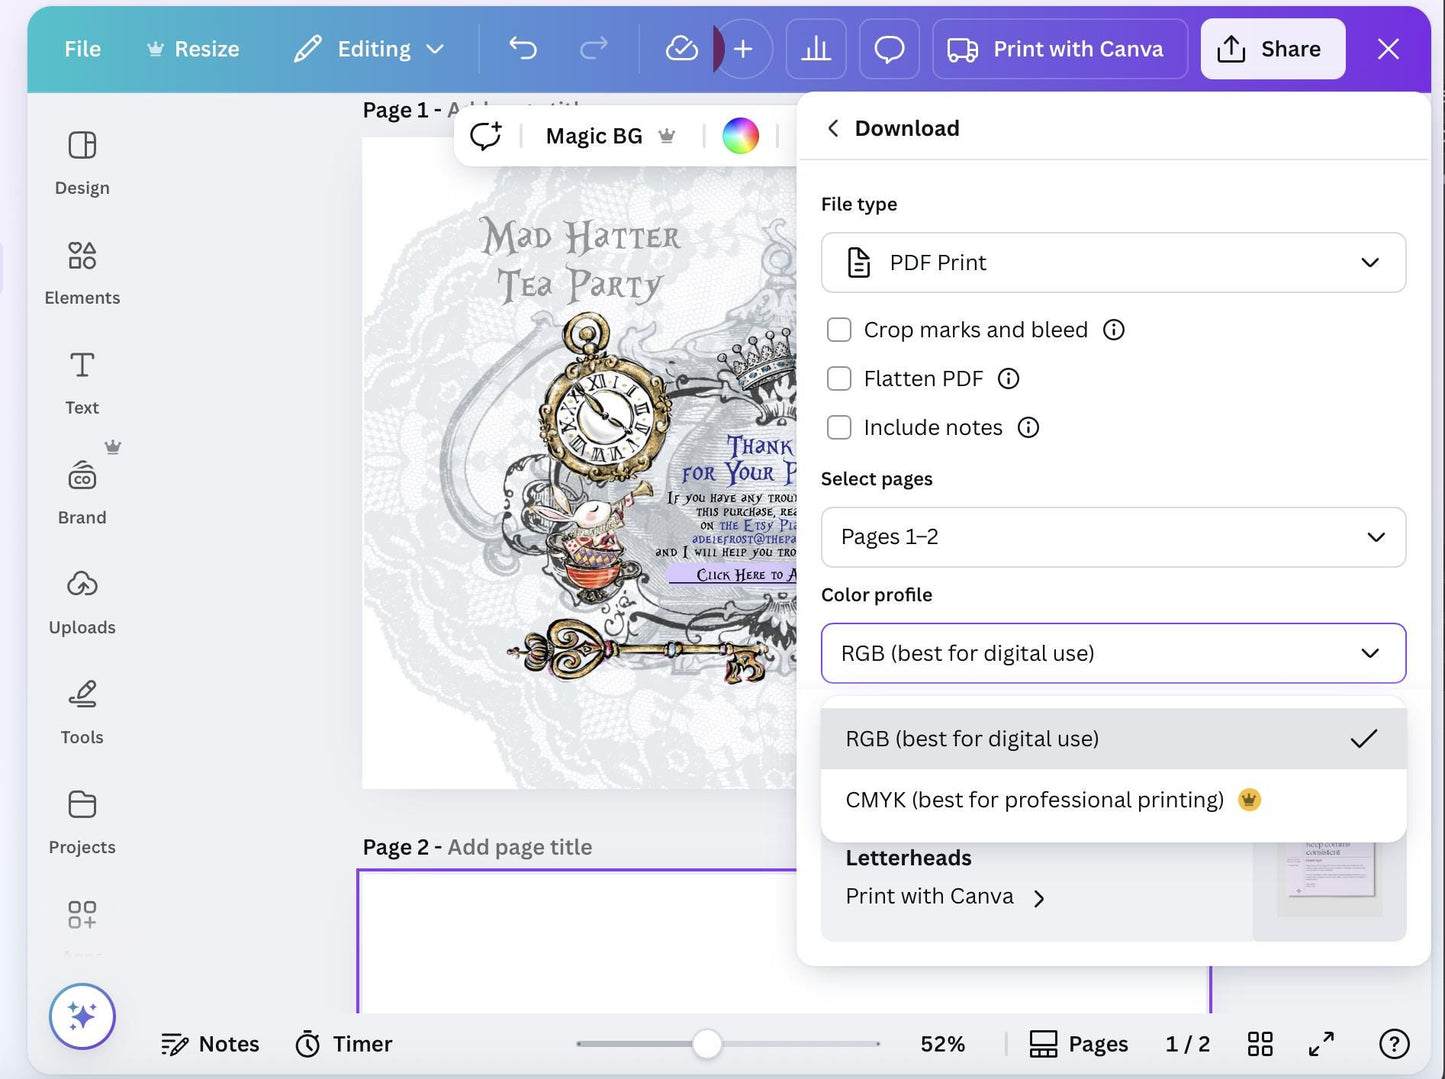Click the Letterheads preview thumbnail

pyautogui.click(x=1330, y=889)
